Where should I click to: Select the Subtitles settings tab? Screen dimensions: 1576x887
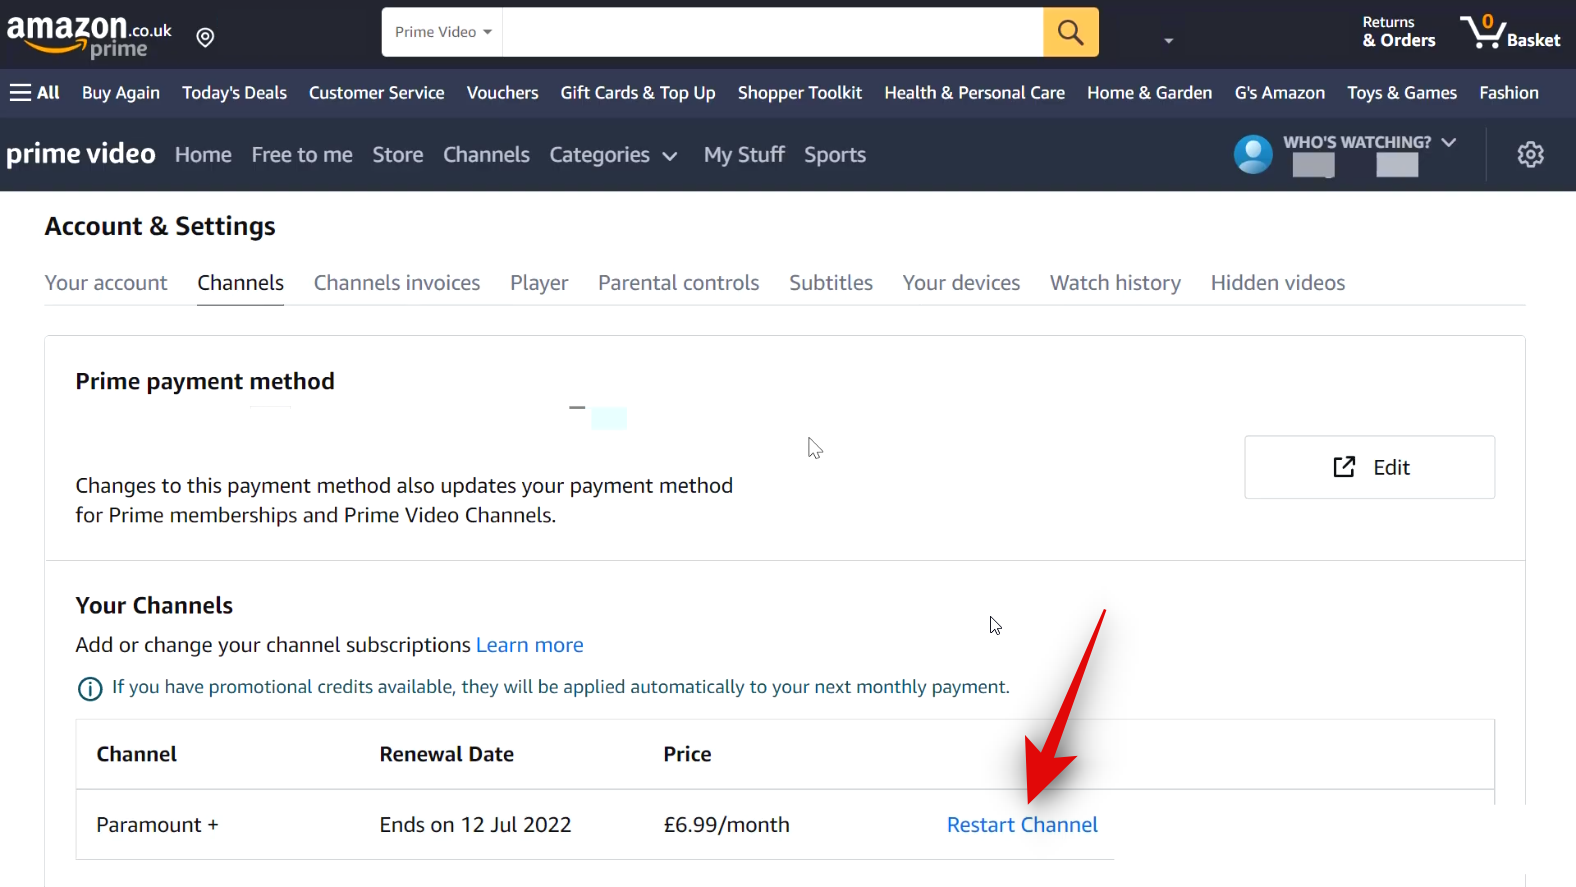830,283
